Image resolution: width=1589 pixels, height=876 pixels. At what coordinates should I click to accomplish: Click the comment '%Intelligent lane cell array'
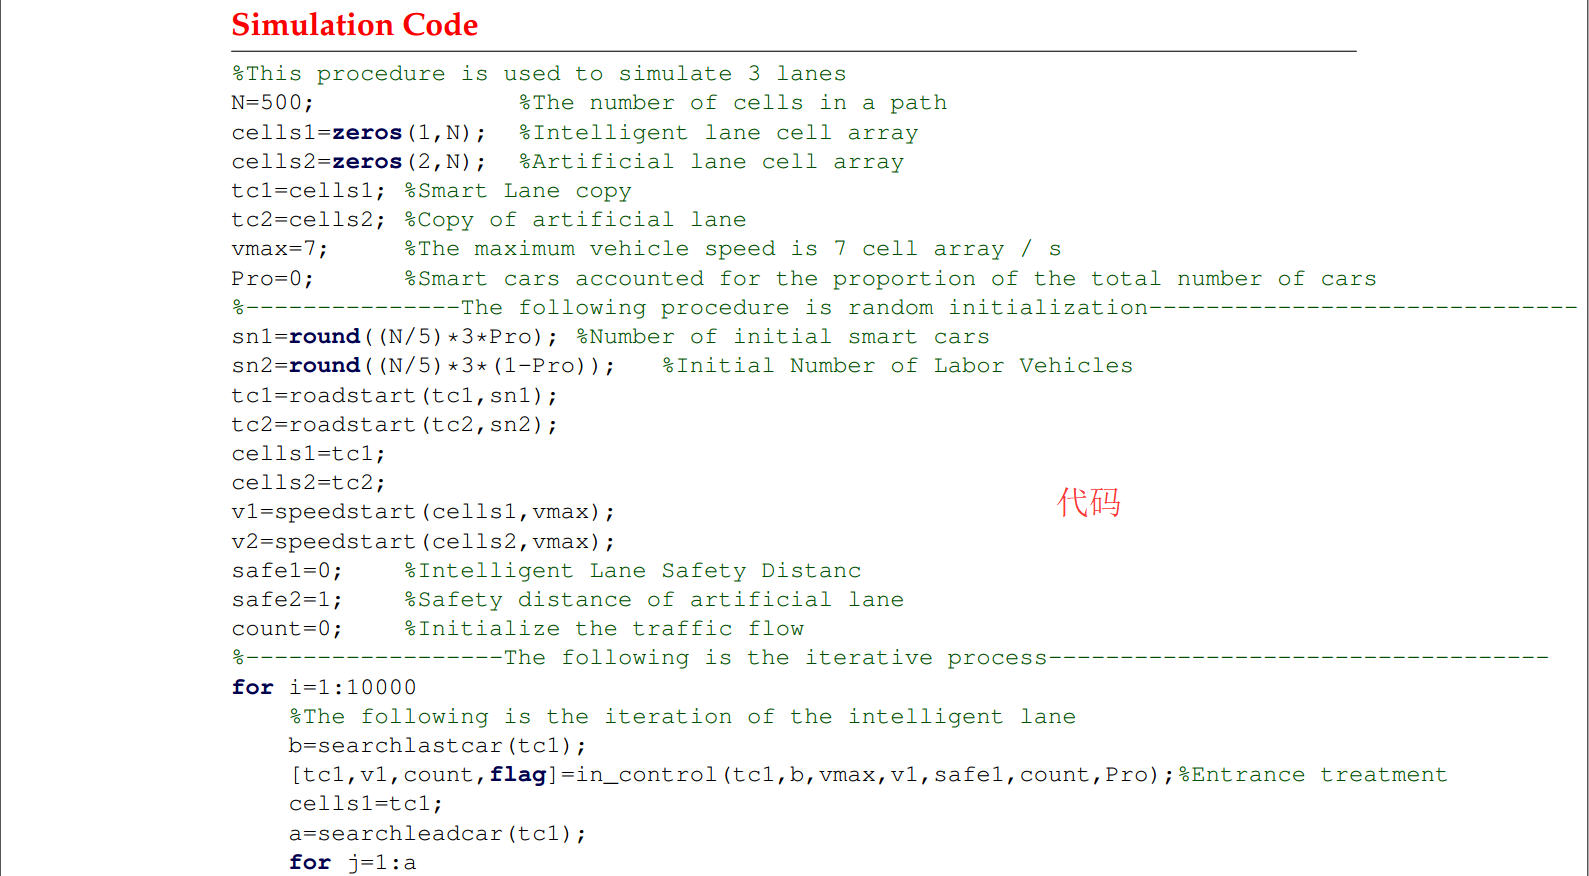[x=718, y=133]
